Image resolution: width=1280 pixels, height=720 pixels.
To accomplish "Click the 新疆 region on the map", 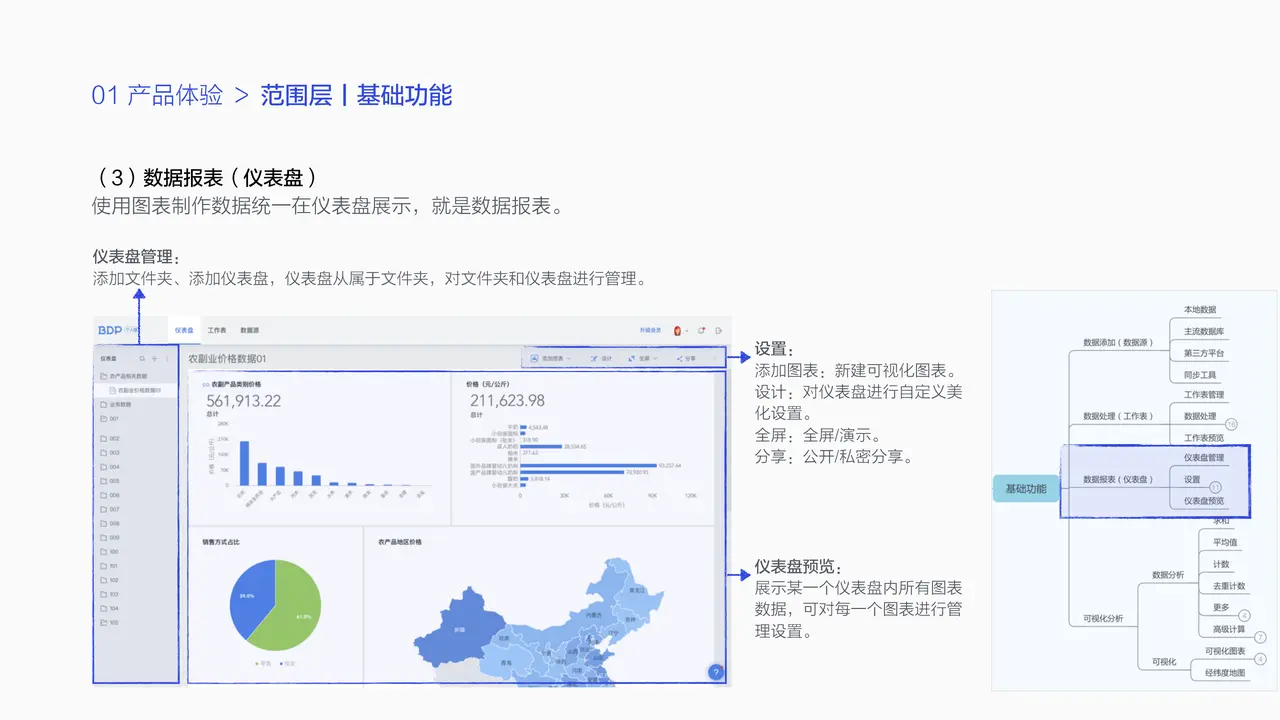I will click(x=459, y=629).
